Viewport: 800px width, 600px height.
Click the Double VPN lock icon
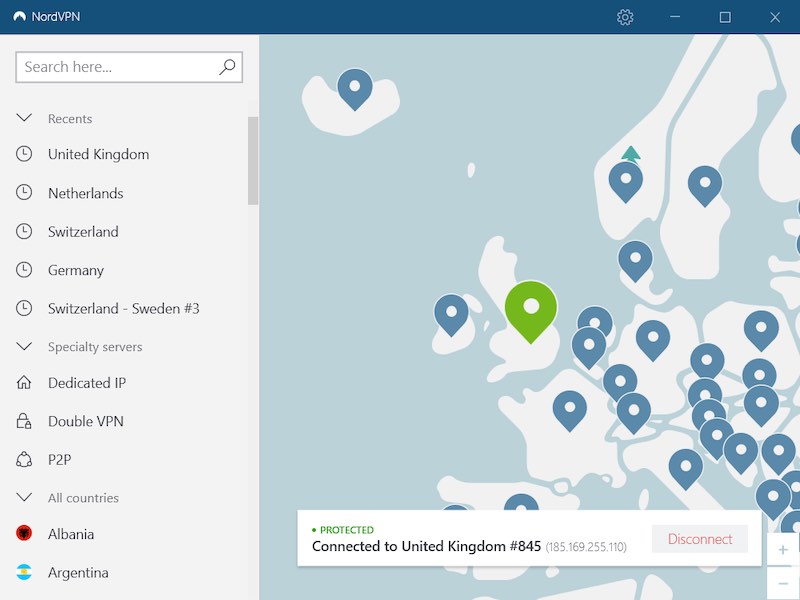[24, 421]
